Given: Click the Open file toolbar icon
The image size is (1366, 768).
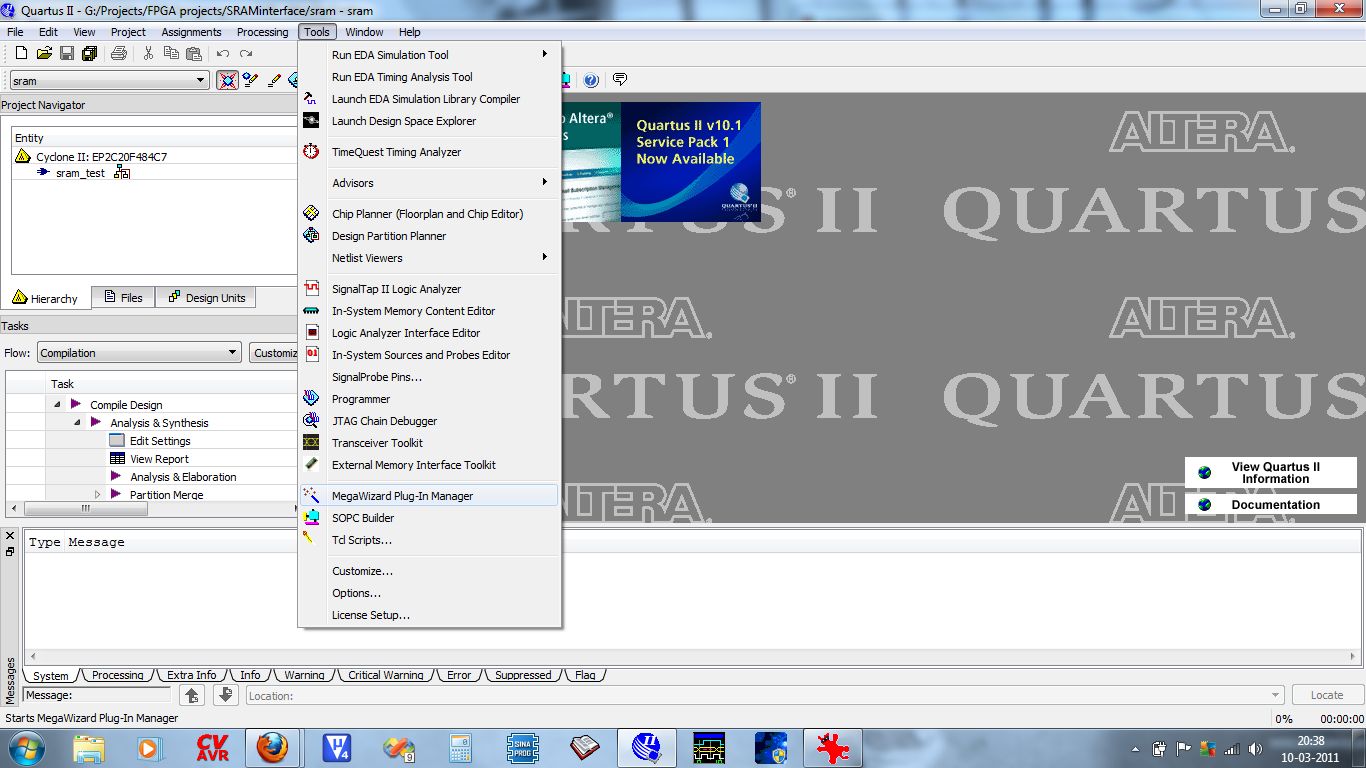Looking at the screenshot, I should coord(44,53).
